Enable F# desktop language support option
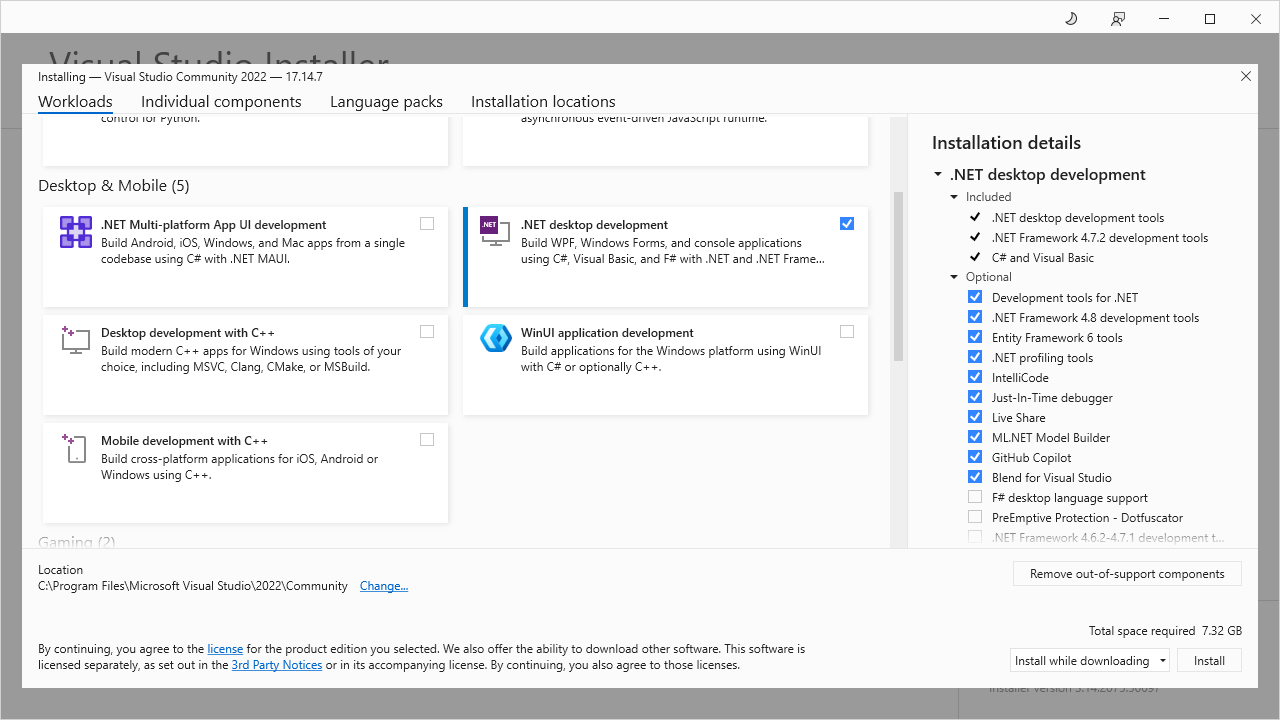Screen dimensions: 1280x720 (975, 497)
